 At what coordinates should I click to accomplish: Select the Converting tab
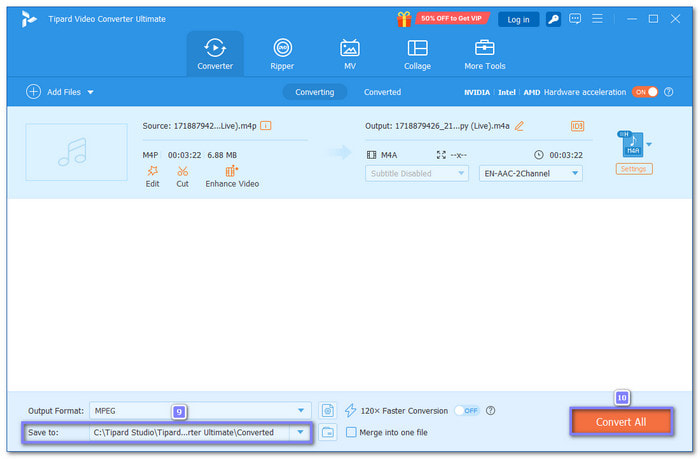pos(315,92)
